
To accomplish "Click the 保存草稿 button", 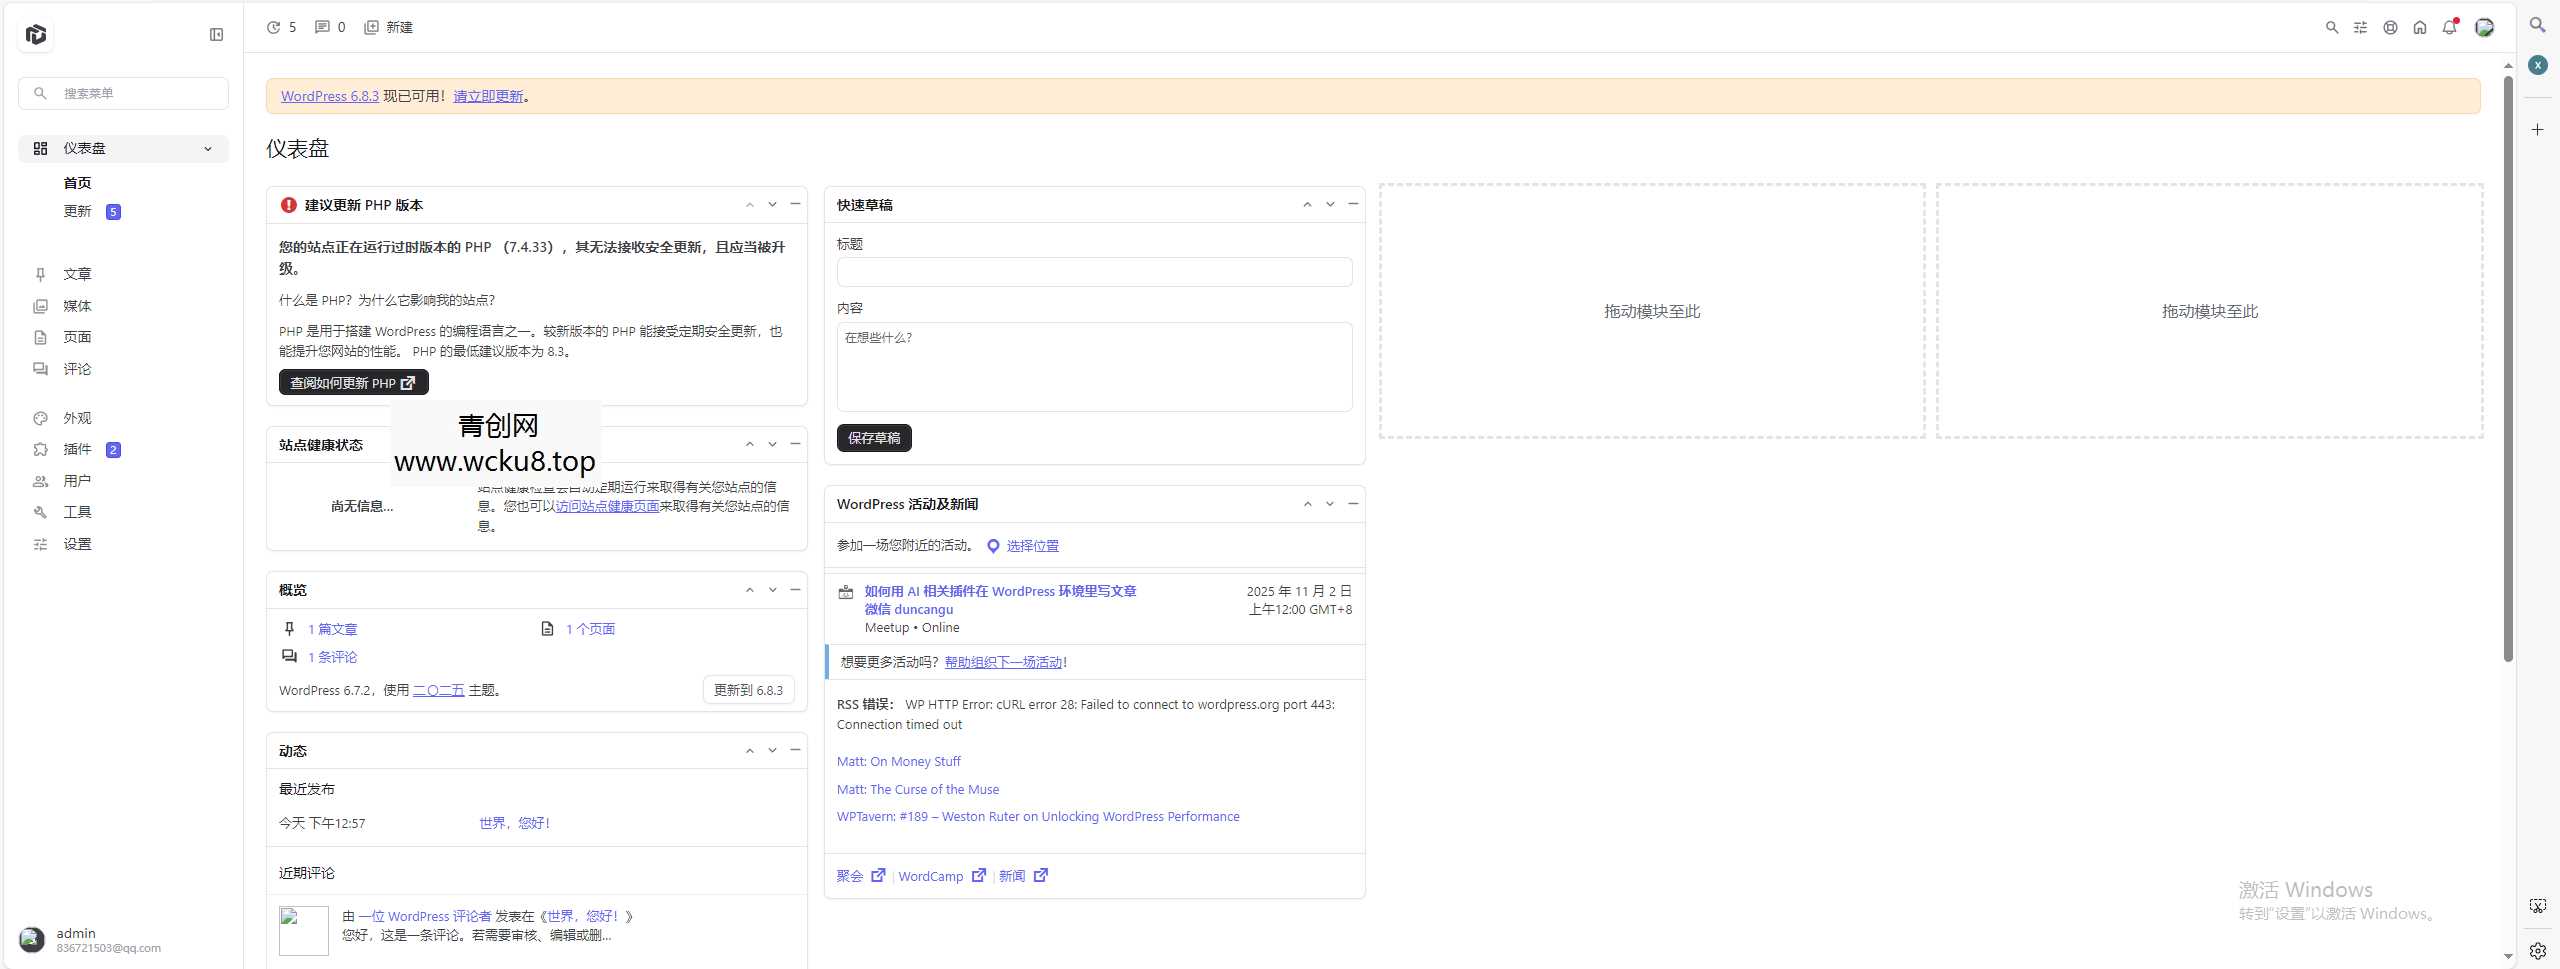I will tap(873, 438).
